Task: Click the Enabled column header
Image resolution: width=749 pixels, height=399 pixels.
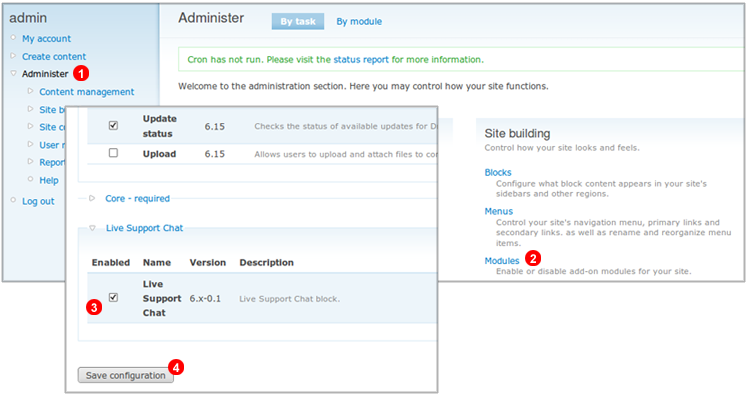Action: pos(111,262)
